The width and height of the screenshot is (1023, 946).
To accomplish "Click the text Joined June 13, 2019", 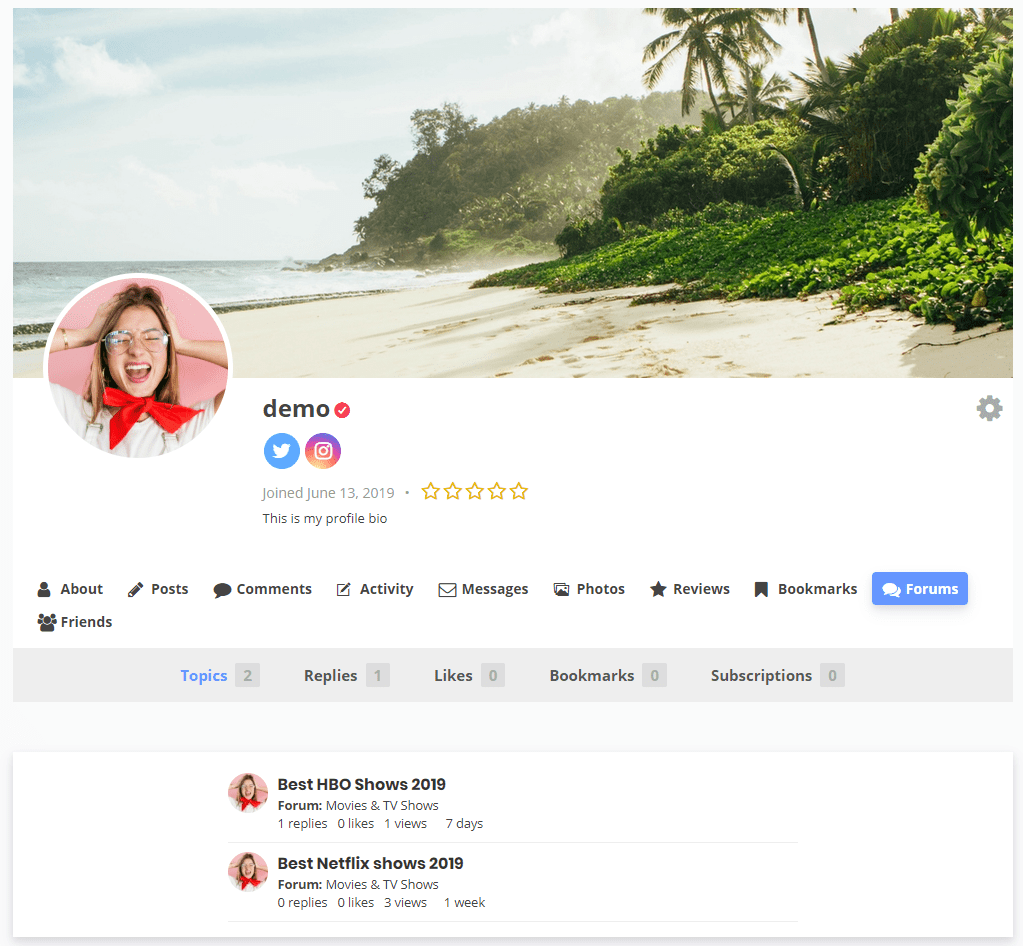I will (x=328, y=493).
